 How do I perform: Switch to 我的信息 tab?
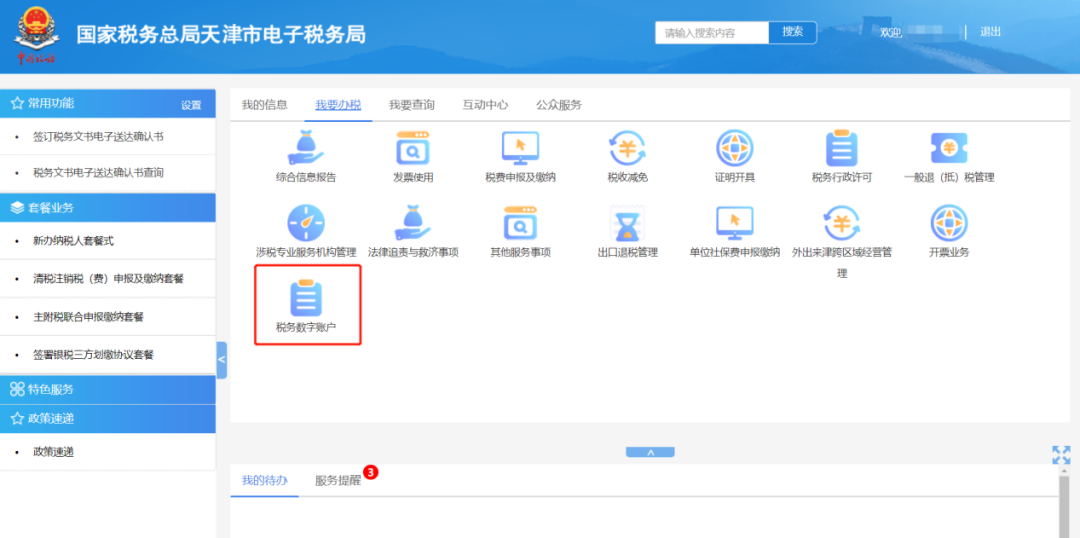coord(264,105)
